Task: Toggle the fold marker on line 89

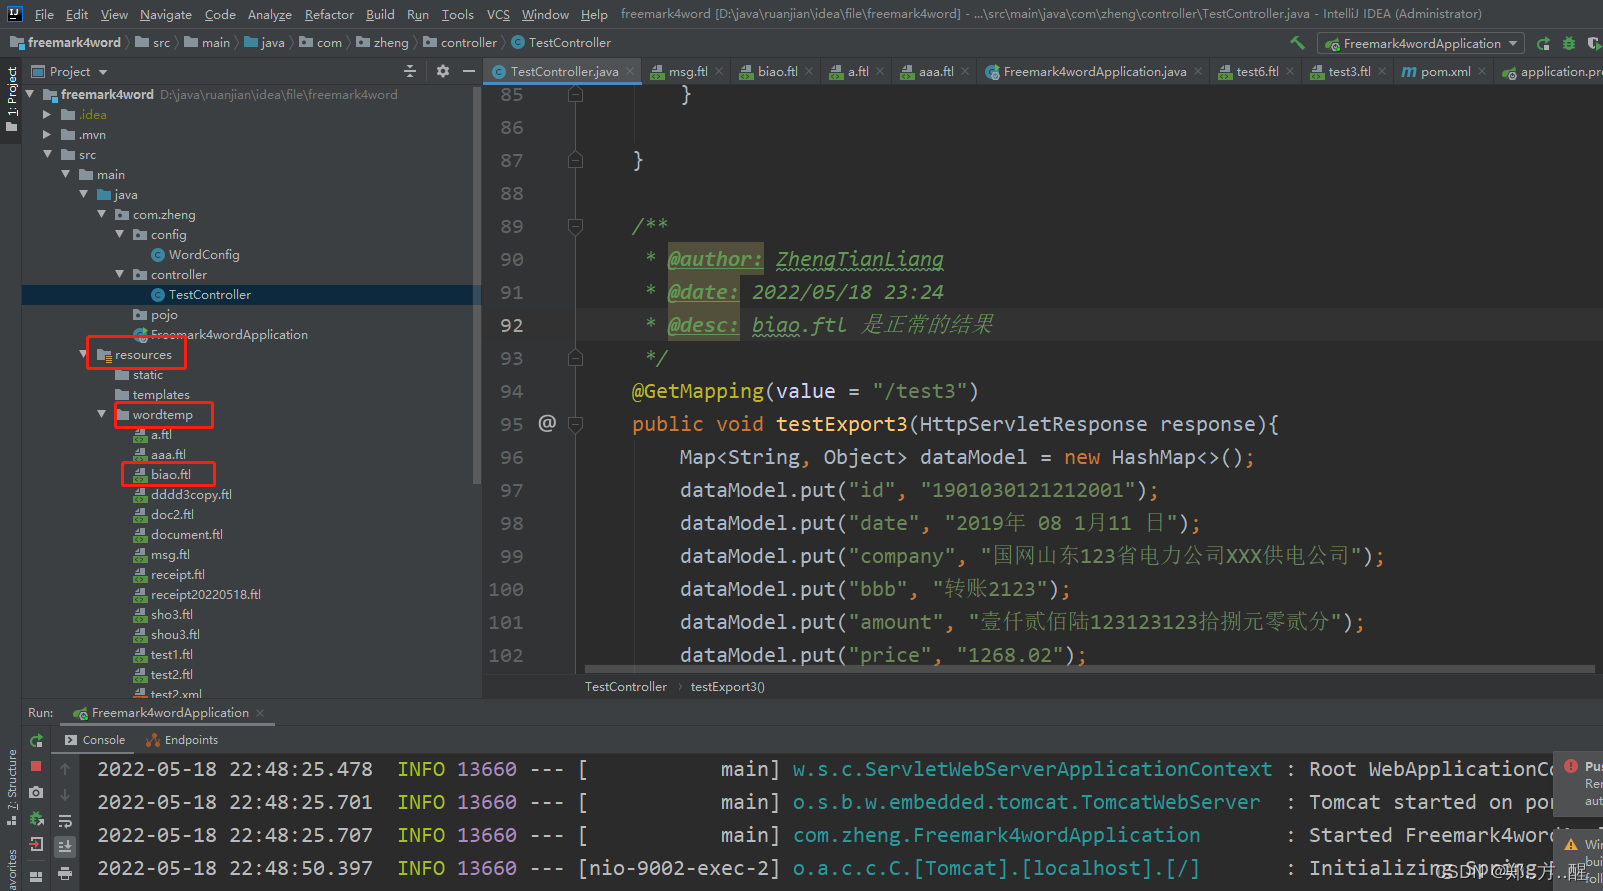Action: pyautogui.click(x=575, y=226)
